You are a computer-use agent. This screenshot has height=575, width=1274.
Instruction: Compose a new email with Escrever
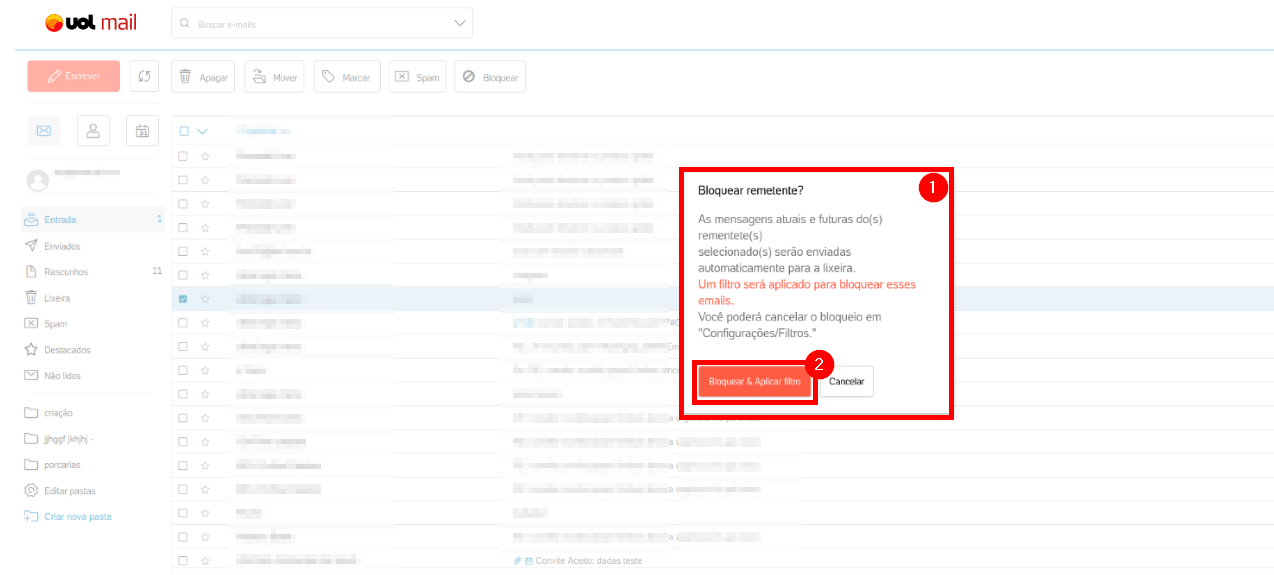74,76
